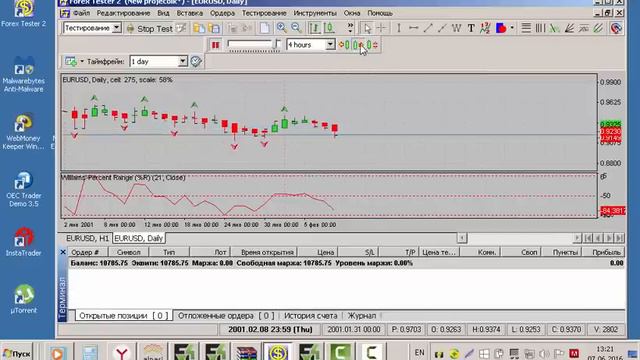The image size is (640, 360).
Task: Switch to the EURUSD, H1 chart tab
Action: 87,238
